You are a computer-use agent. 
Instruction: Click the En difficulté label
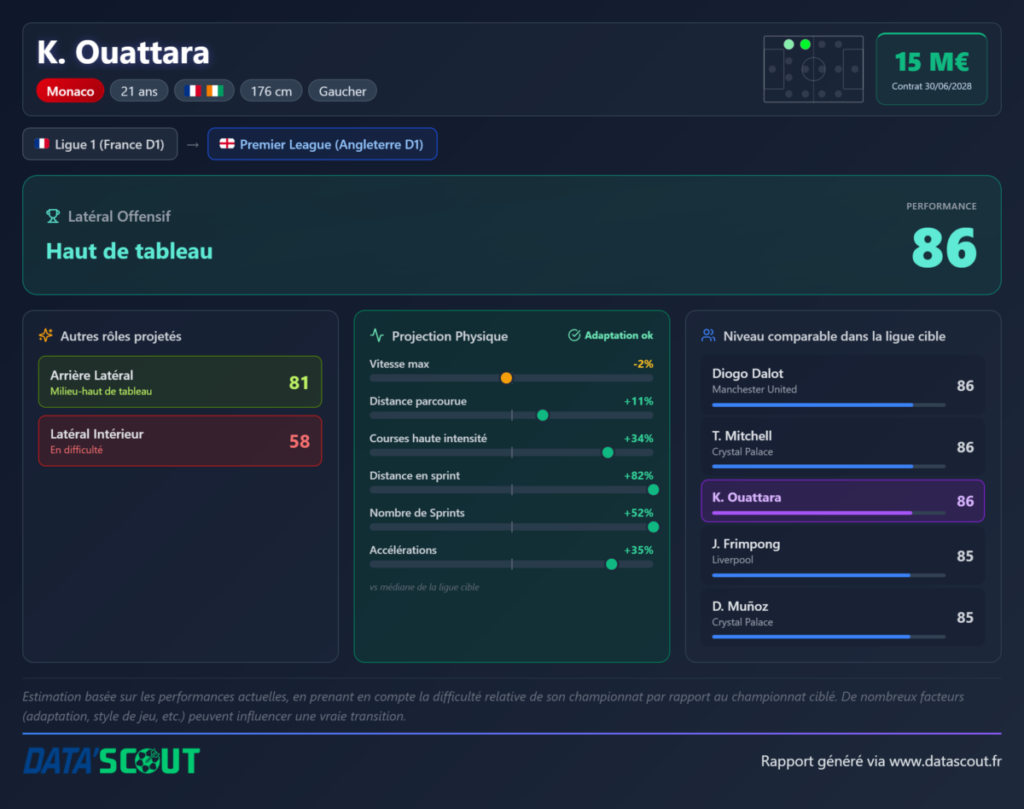click(76, 450)
